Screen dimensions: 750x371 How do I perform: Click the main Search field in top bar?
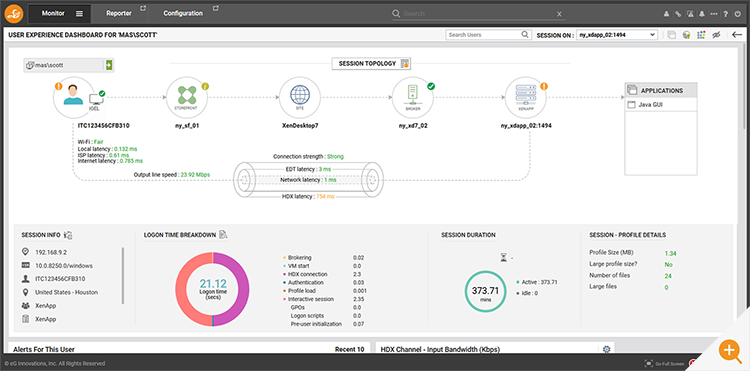pyautogui.click(x=478, y=14)
